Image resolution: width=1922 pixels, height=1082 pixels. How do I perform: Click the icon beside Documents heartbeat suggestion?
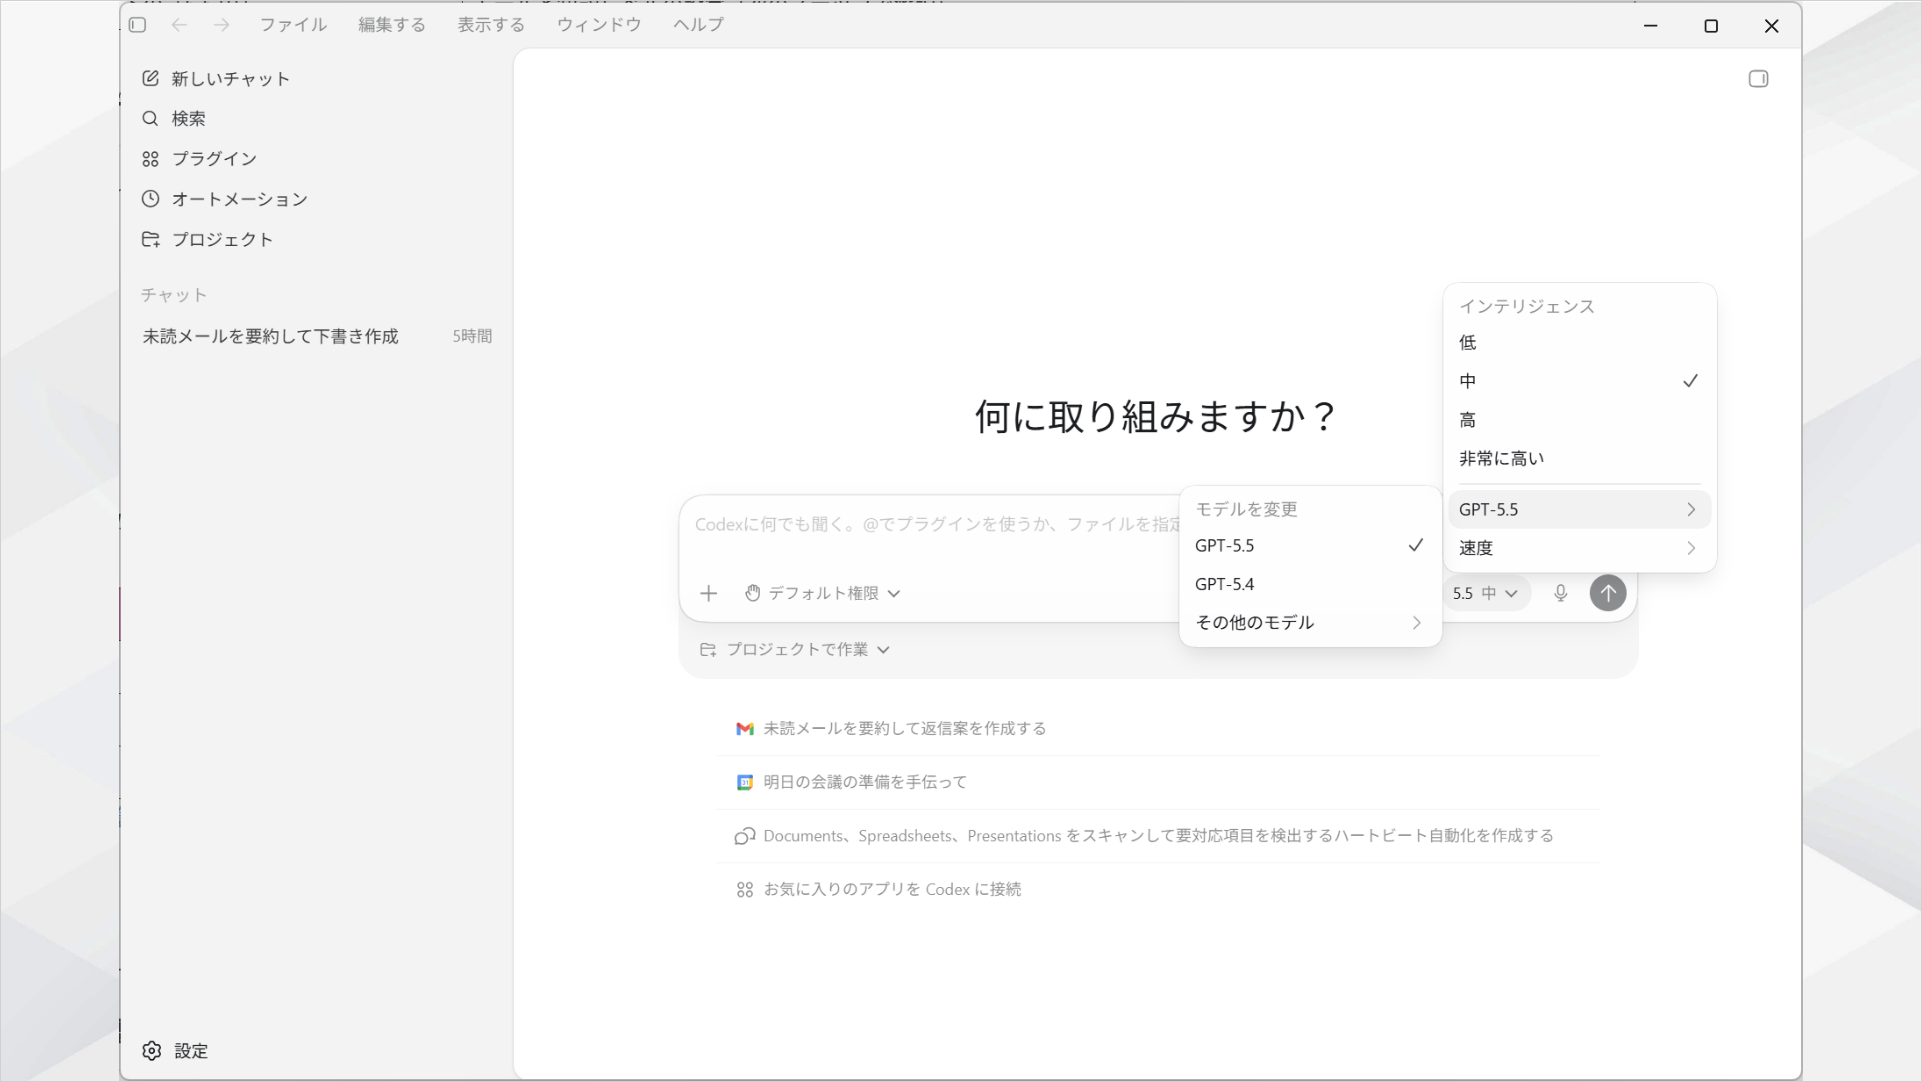click(744, 836)
